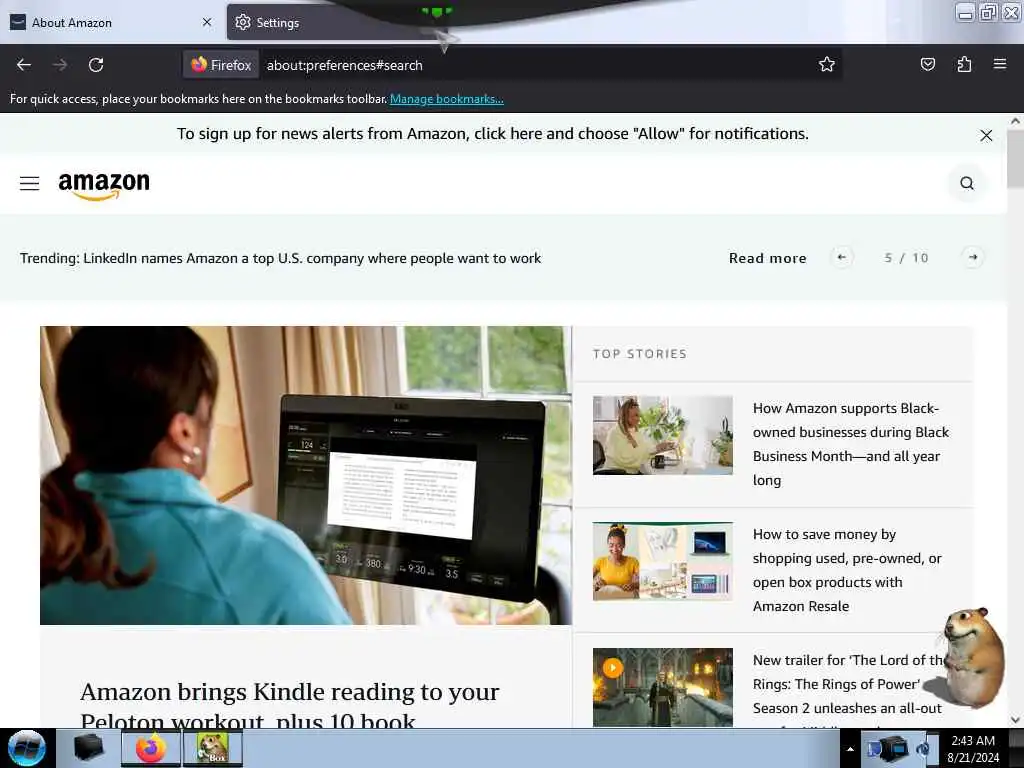1024x768 pixels.
Task: Go back to the previous page
Action: [x=24, y=65]
